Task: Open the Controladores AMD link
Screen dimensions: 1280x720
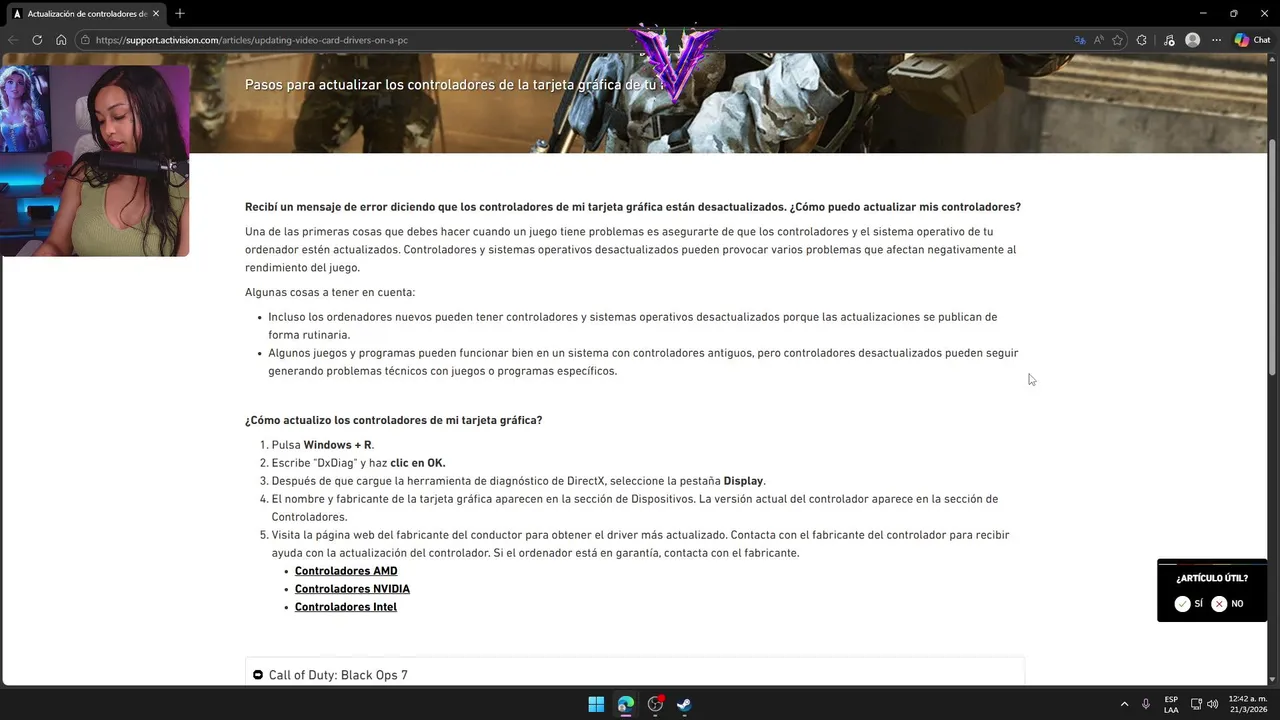Action: point(346,571)
